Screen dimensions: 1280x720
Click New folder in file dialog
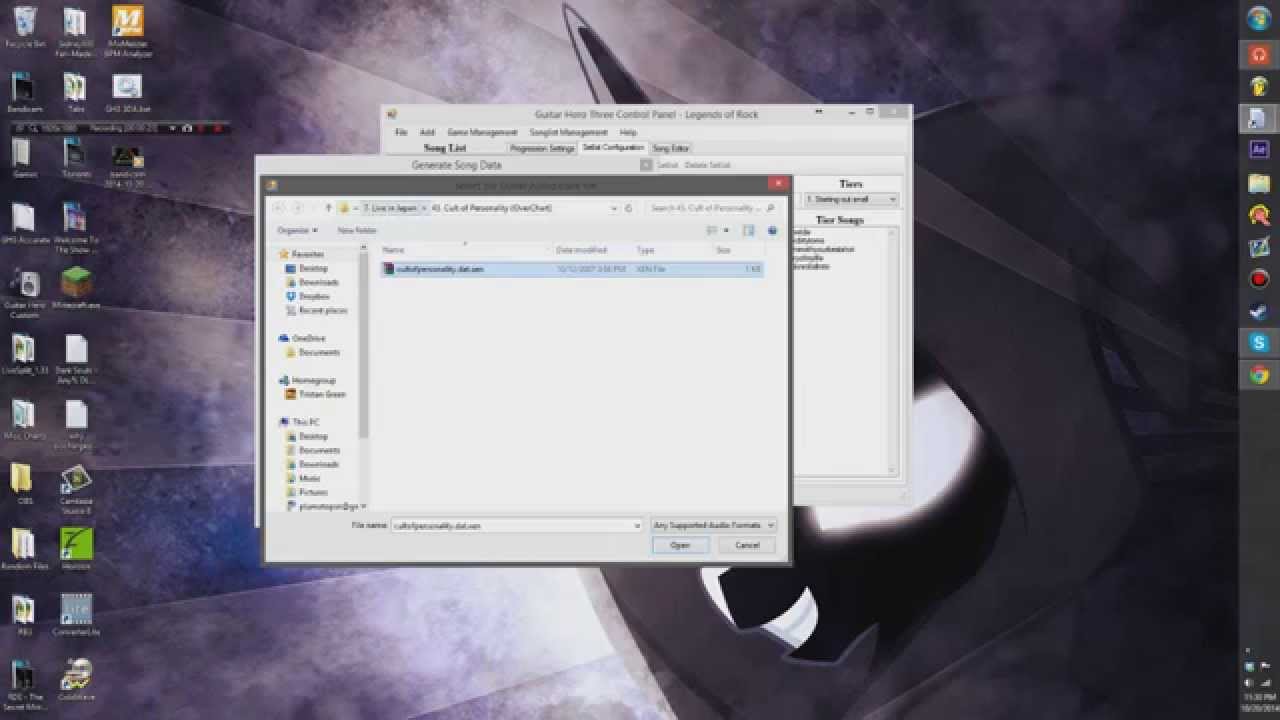click(357, 230)
